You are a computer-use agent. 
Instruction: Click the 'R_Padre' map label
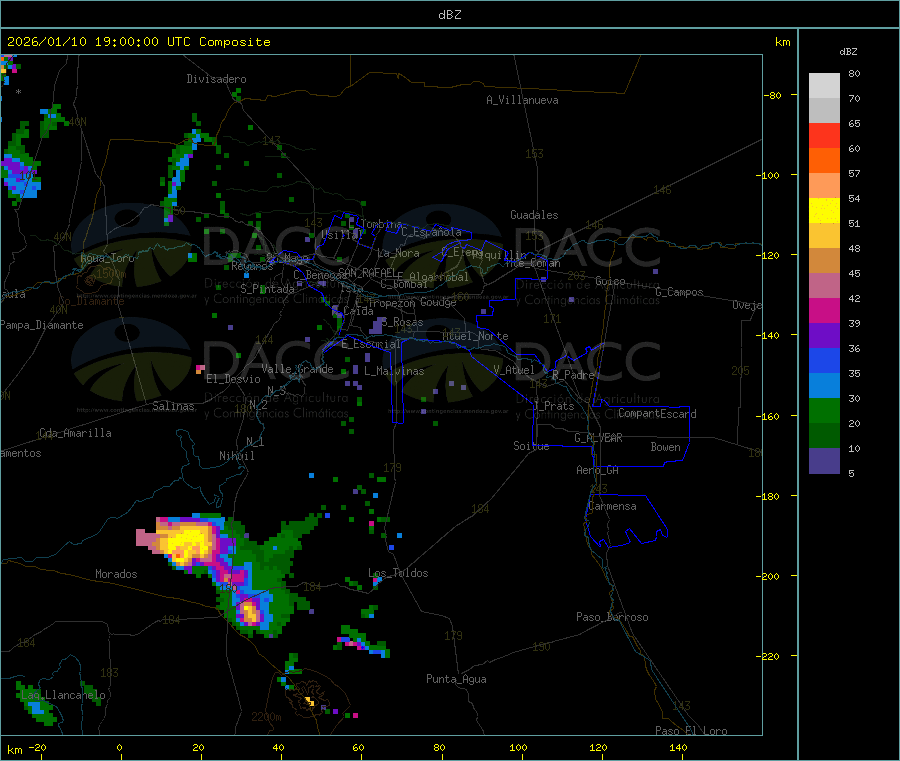coord(573,375)
